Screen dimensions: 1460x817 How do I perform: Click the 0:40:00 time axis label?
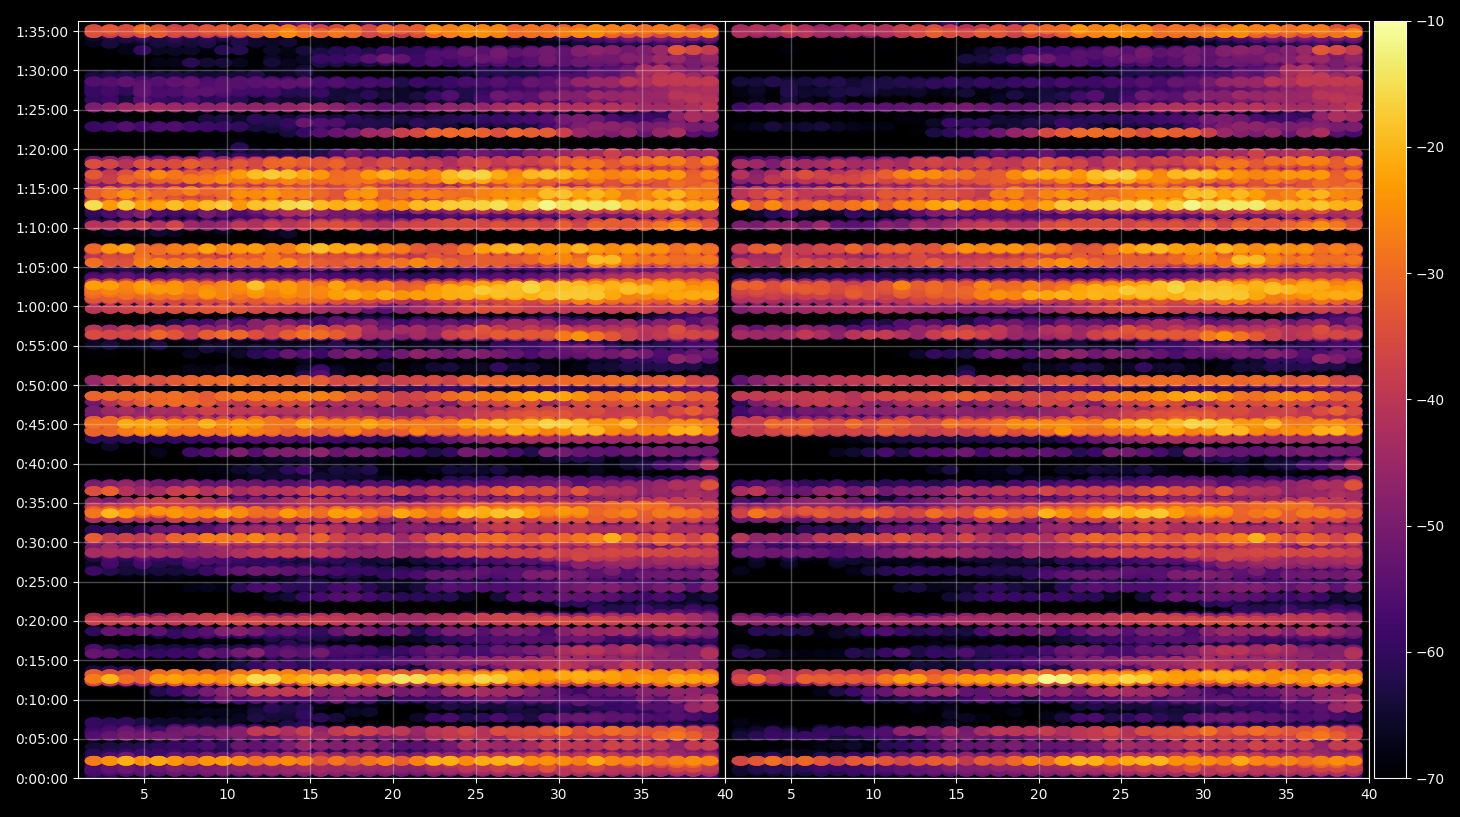(42, 464)
